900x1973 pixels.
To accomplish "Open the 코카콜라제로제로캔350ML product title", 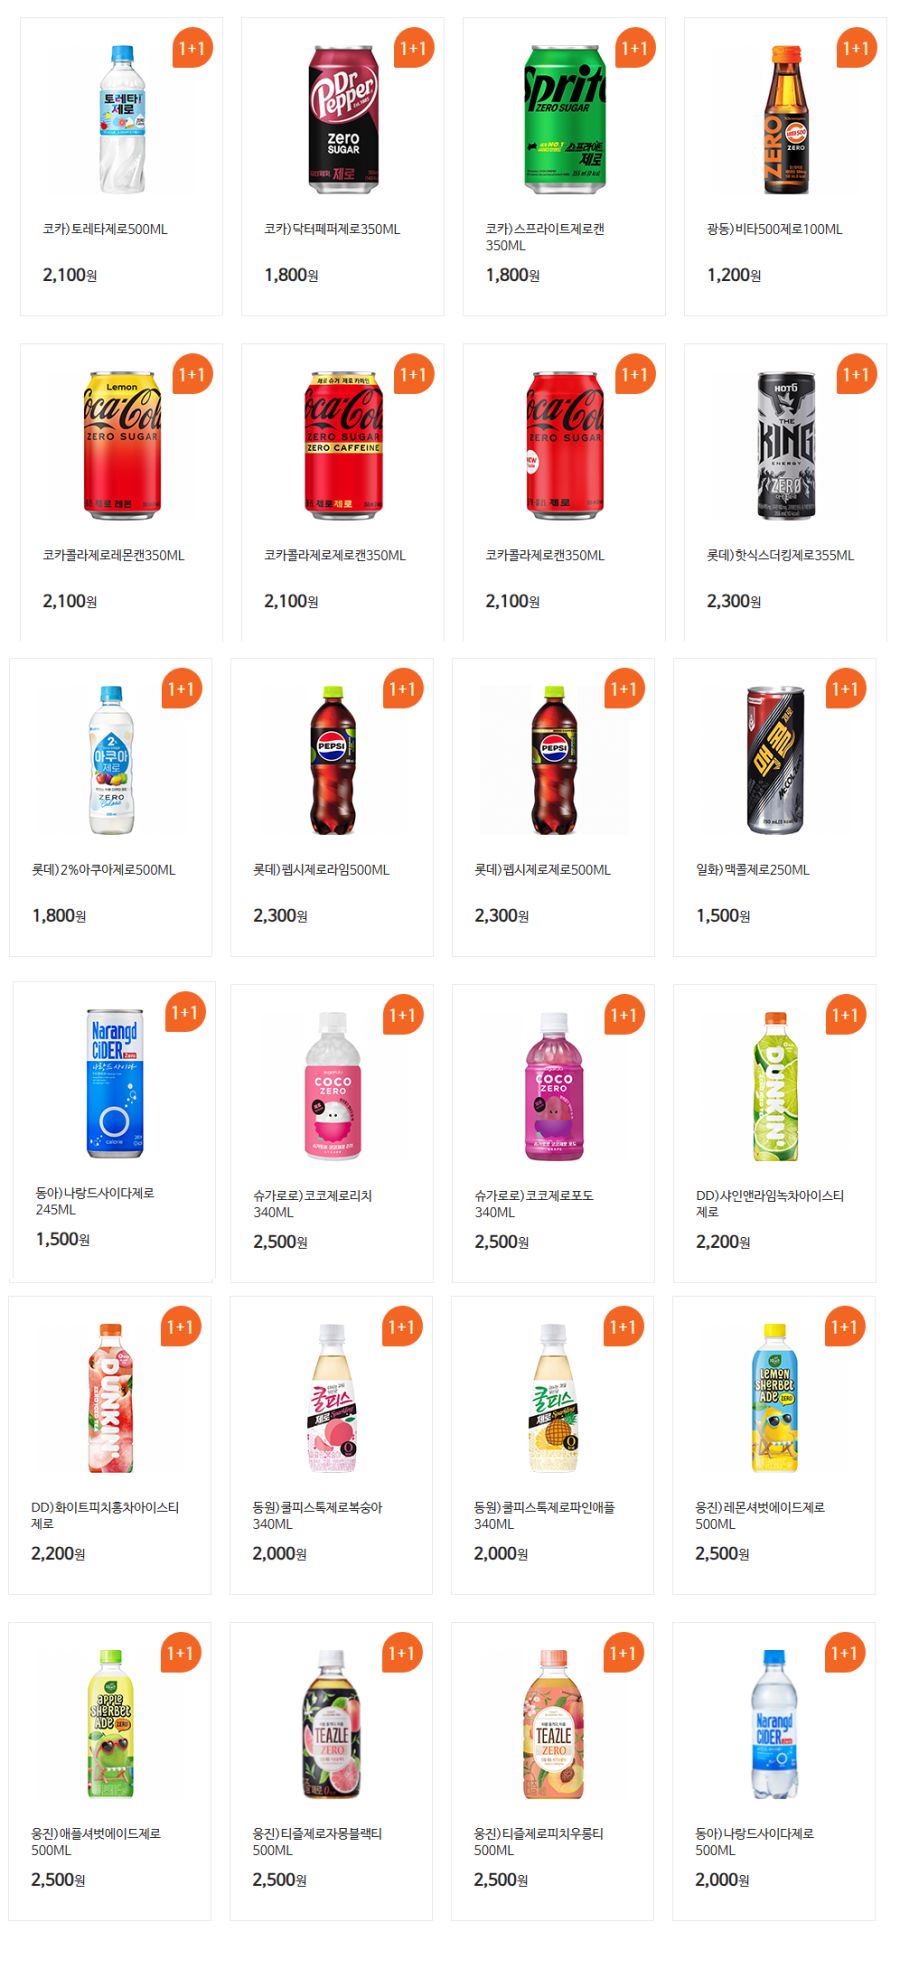I will point(335,555).
